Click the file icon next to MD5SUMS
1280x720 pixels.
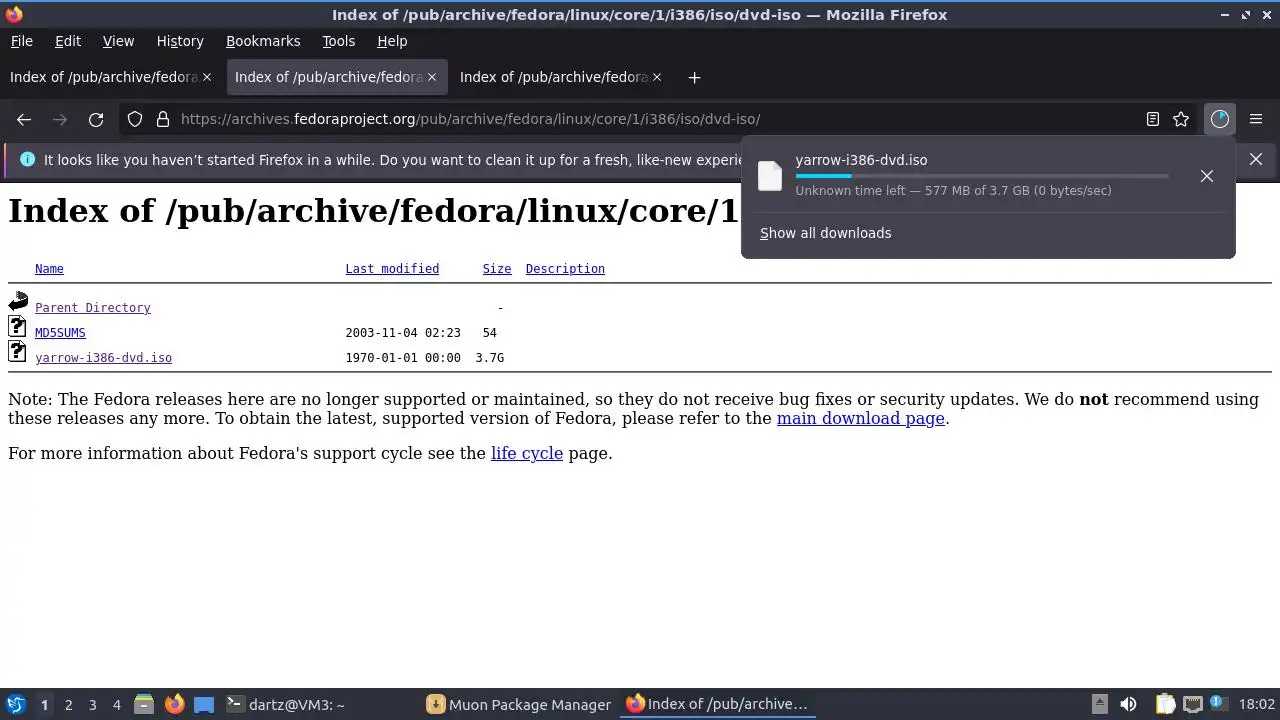point(18,326)
